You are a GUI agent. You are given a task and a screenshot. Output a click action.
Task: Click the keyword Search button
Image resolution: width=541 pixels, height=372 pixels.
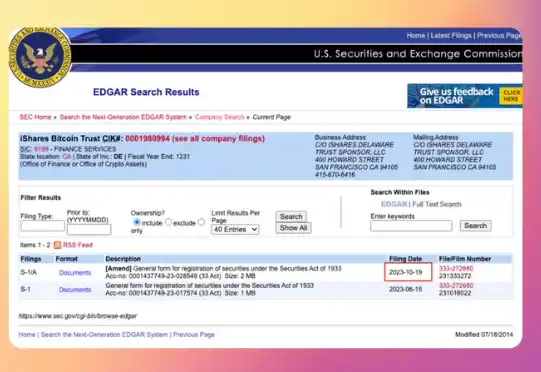click(475, 226)
